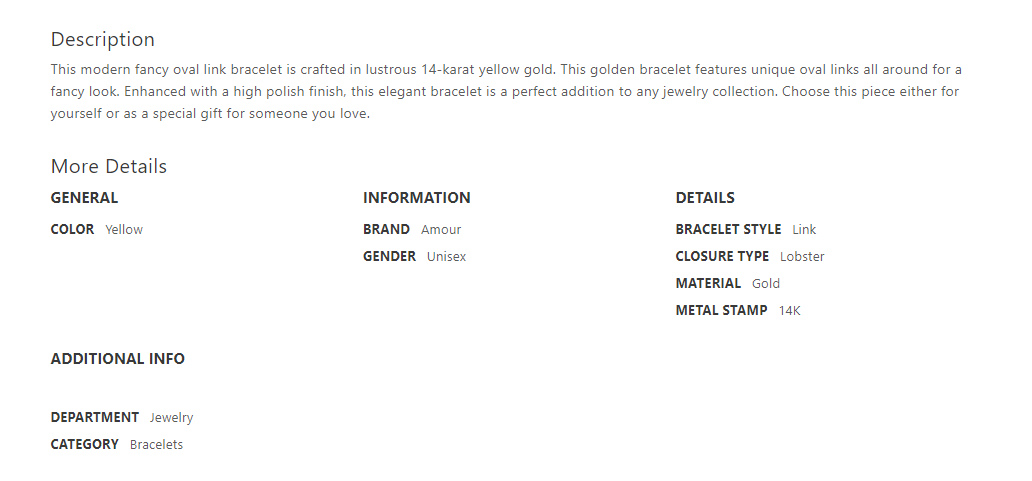
Task: Select the ADDITIONAL INFO heading
Action: point(118,359)
